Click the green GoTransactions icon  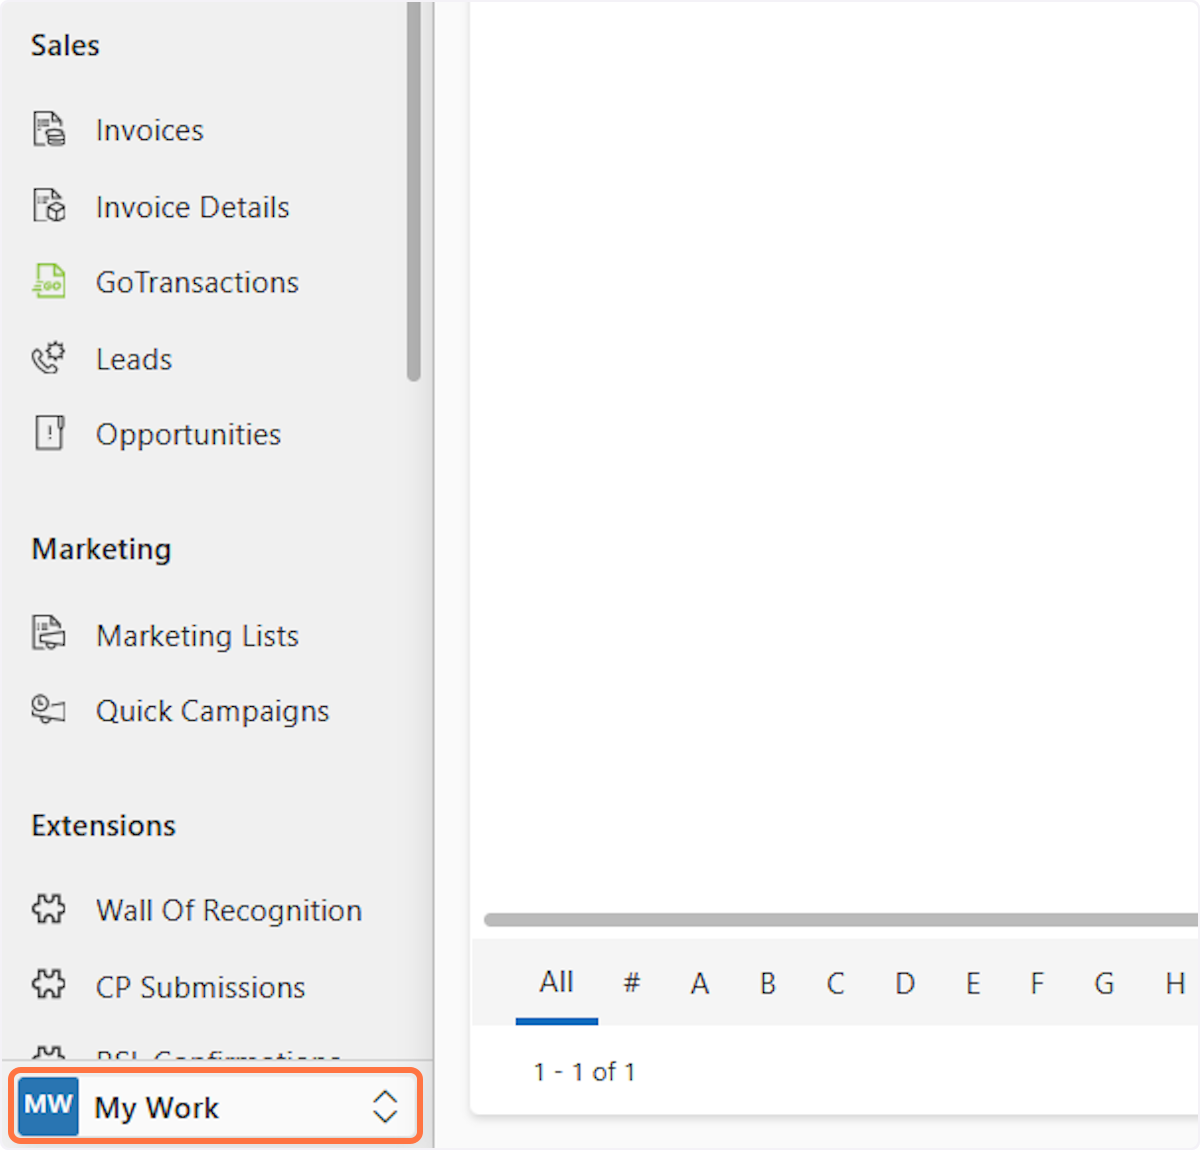[49, 282]
